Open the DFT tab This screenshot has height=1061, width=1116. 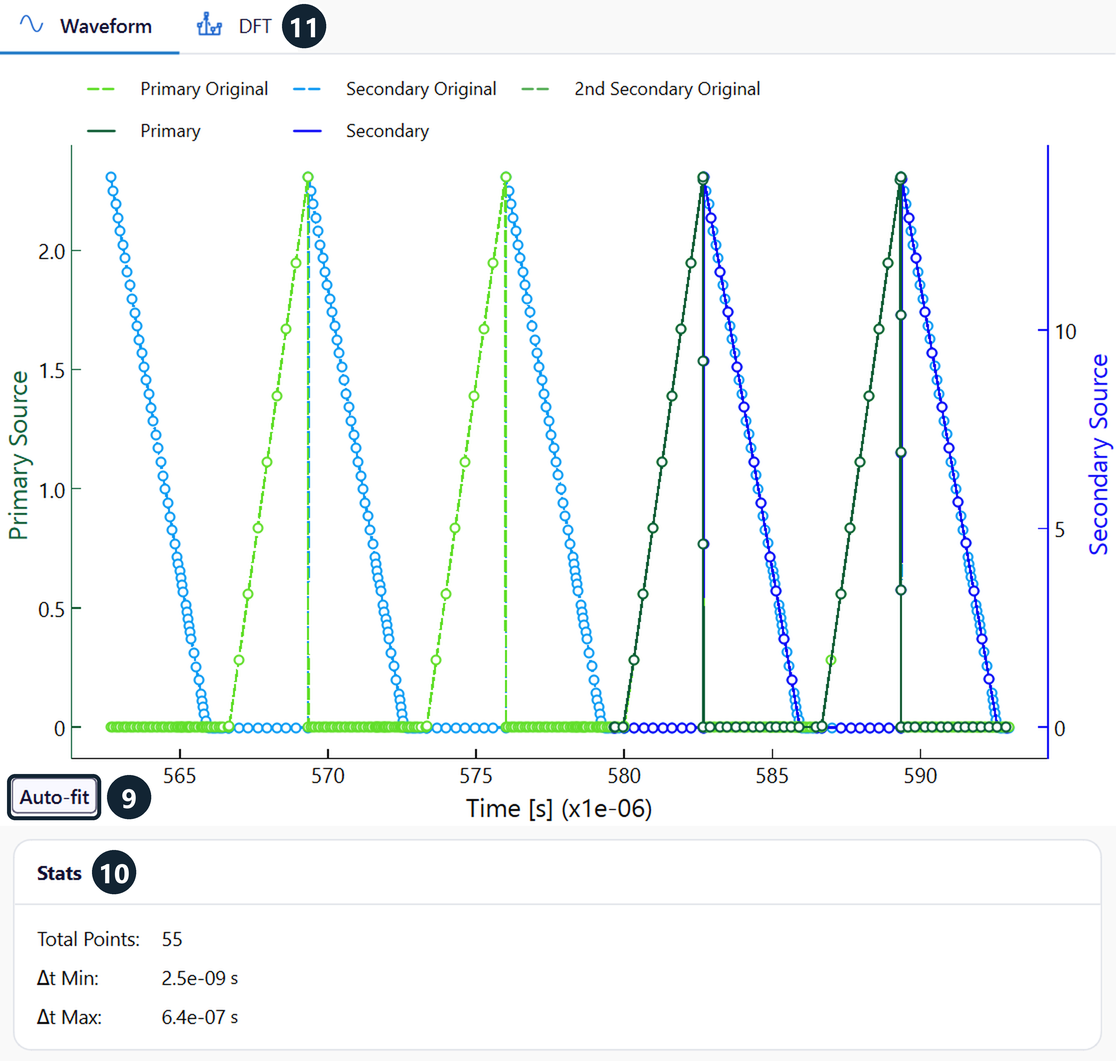(x=235, y=26)
